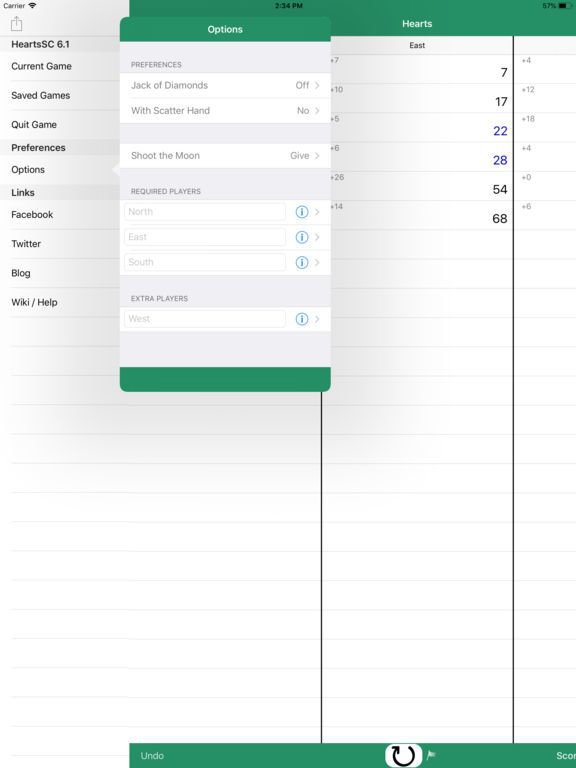Tap the circular refresh arrow button
Viewport: 576px width, 768px height.
coord(403,755)
